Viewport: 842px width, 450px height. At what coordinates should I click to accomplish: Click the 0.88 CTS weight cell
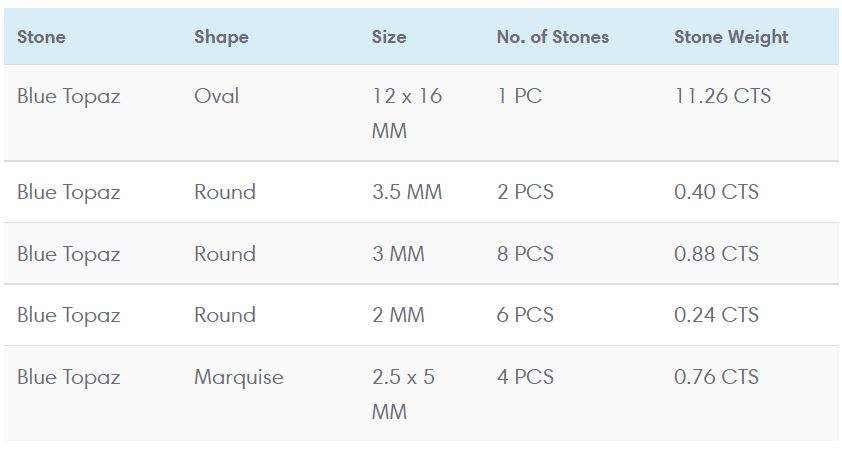(x=716, y=254)
